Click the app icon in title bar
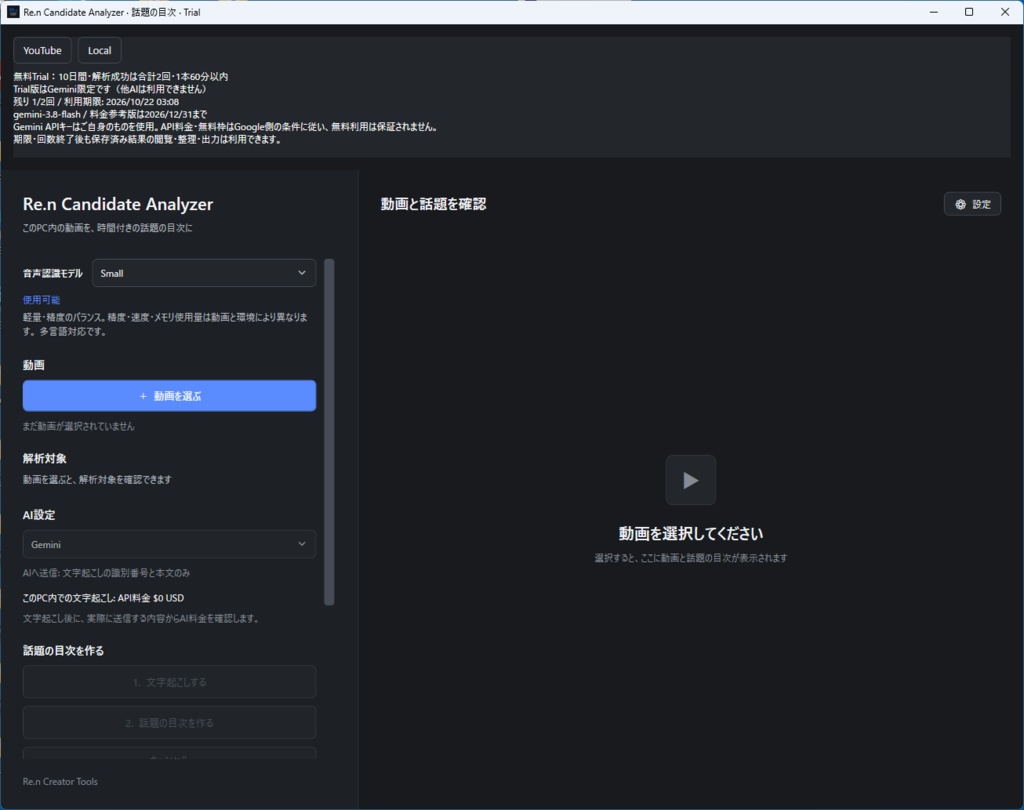1024x810 pixels. [x=13, y=12]
